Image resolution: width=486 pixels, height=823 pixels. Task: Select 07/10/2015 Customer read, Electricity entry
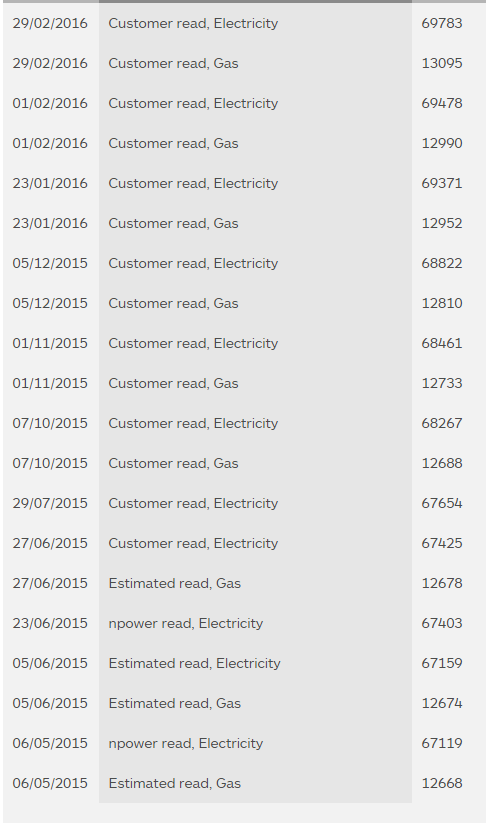click(243, 424)
